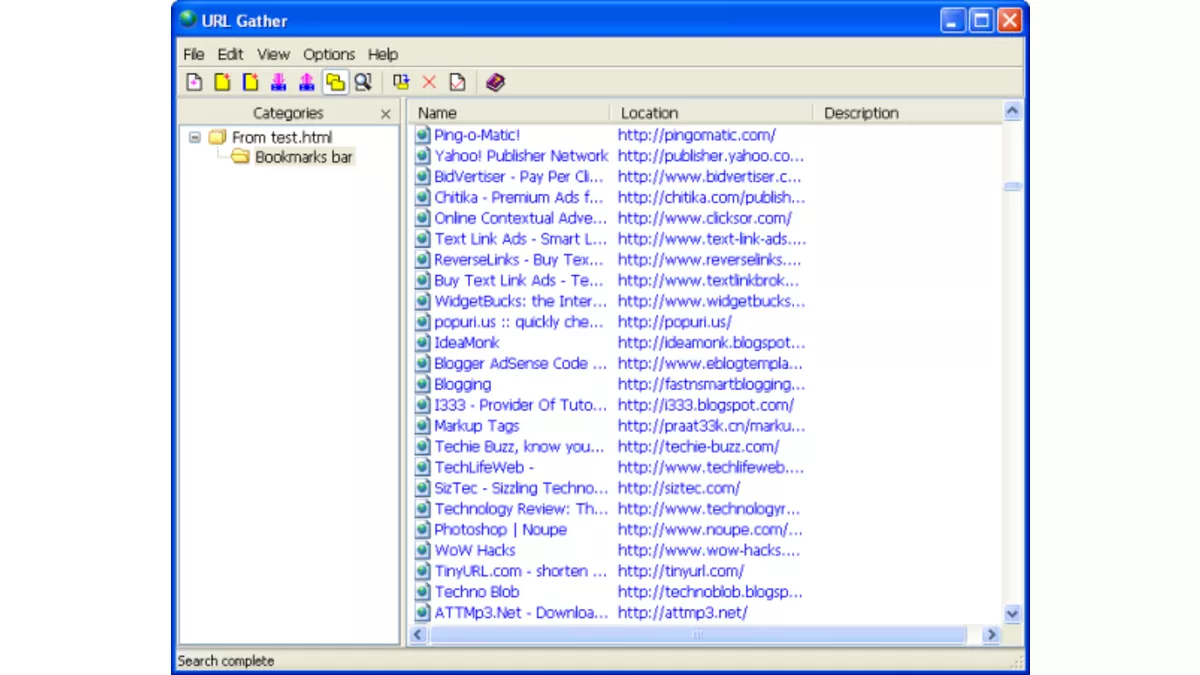This screenshot has height=675, width=1200.
Task: Open the Options menu
Action: pyautogui.click(x=329, y=54)
